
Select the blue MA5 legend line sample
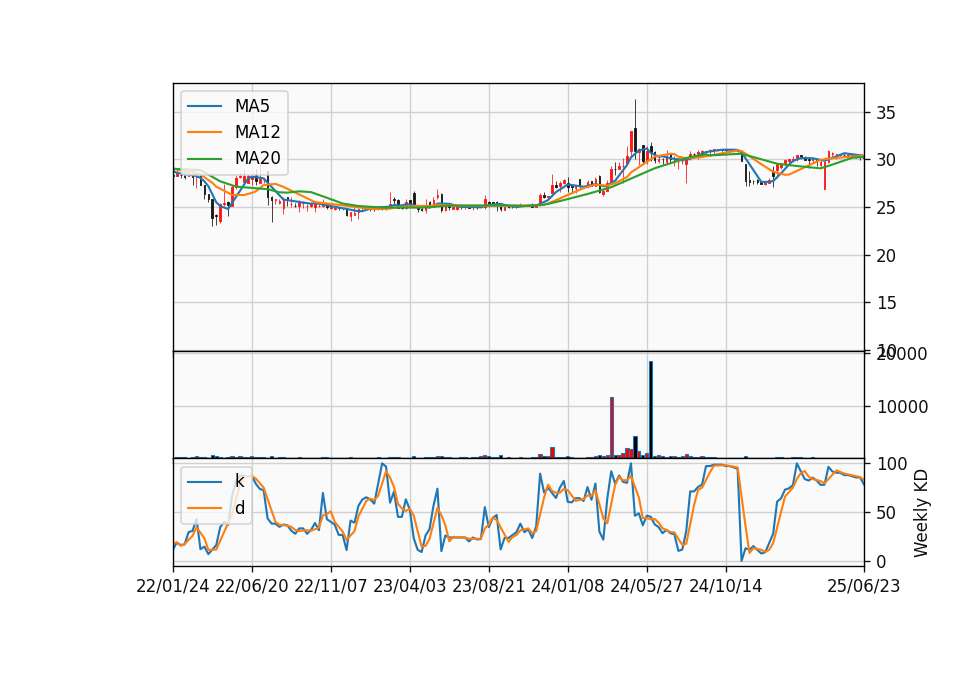204,106
